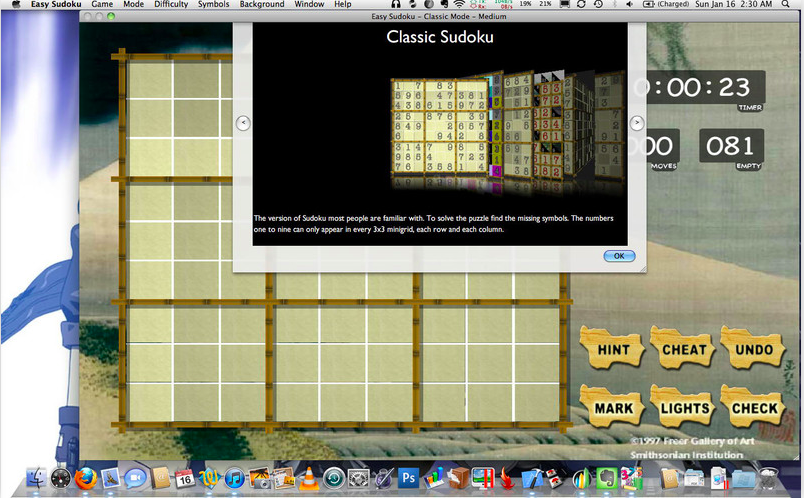Open Xcode hammer icon in Dock
804x498 pixels.
[x=532, y=478]
